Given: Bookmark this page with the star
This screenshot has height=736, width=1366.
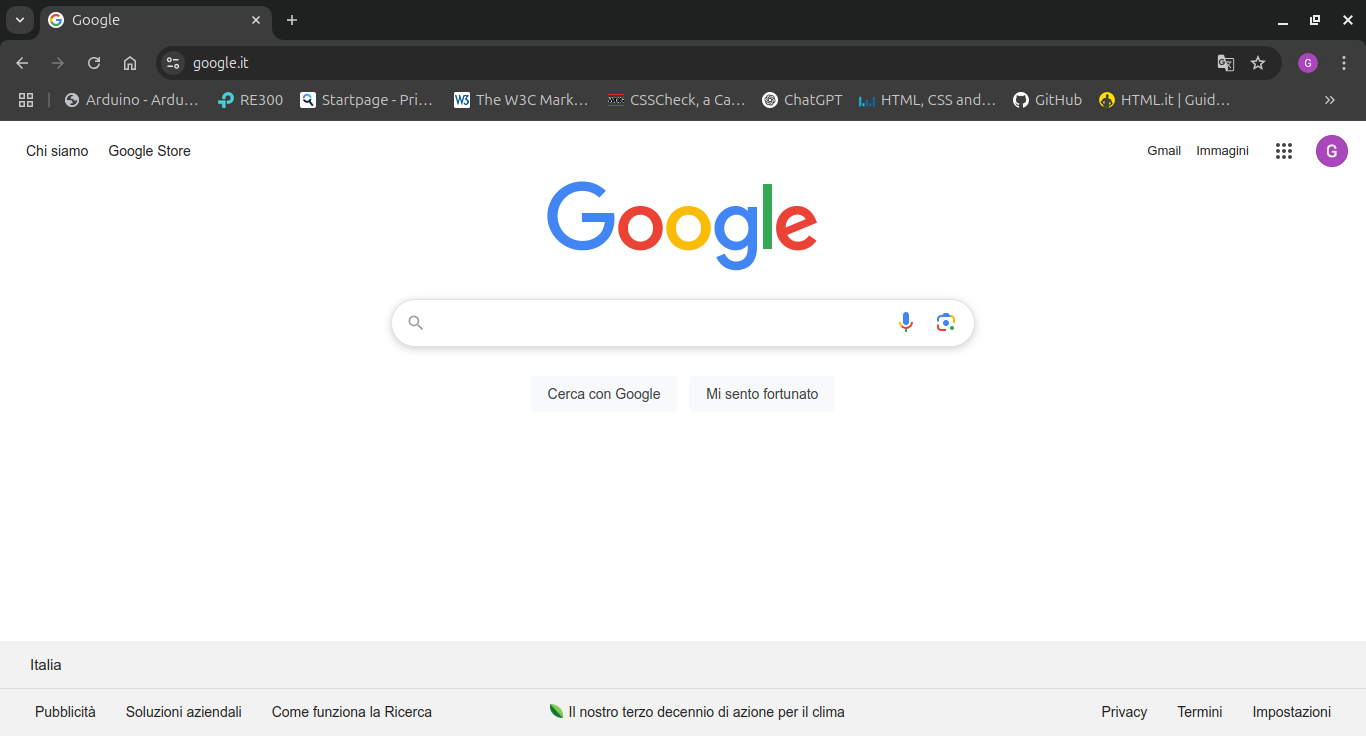Looking at the screenshot, I should [x=1258, y=63].
